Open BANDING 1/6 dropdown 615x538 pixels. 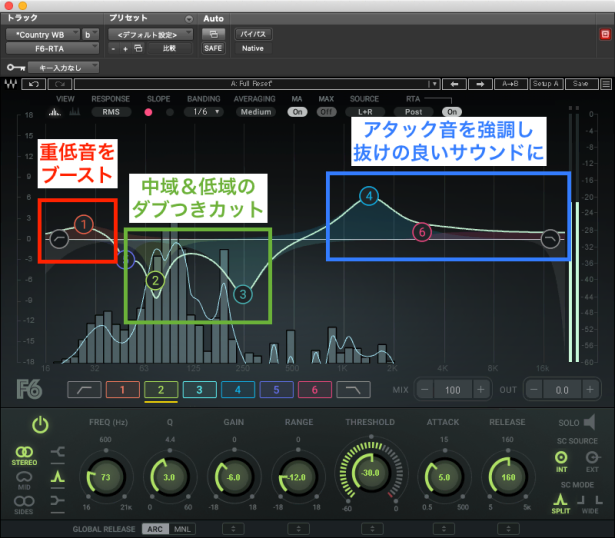[x=204, y=112]
